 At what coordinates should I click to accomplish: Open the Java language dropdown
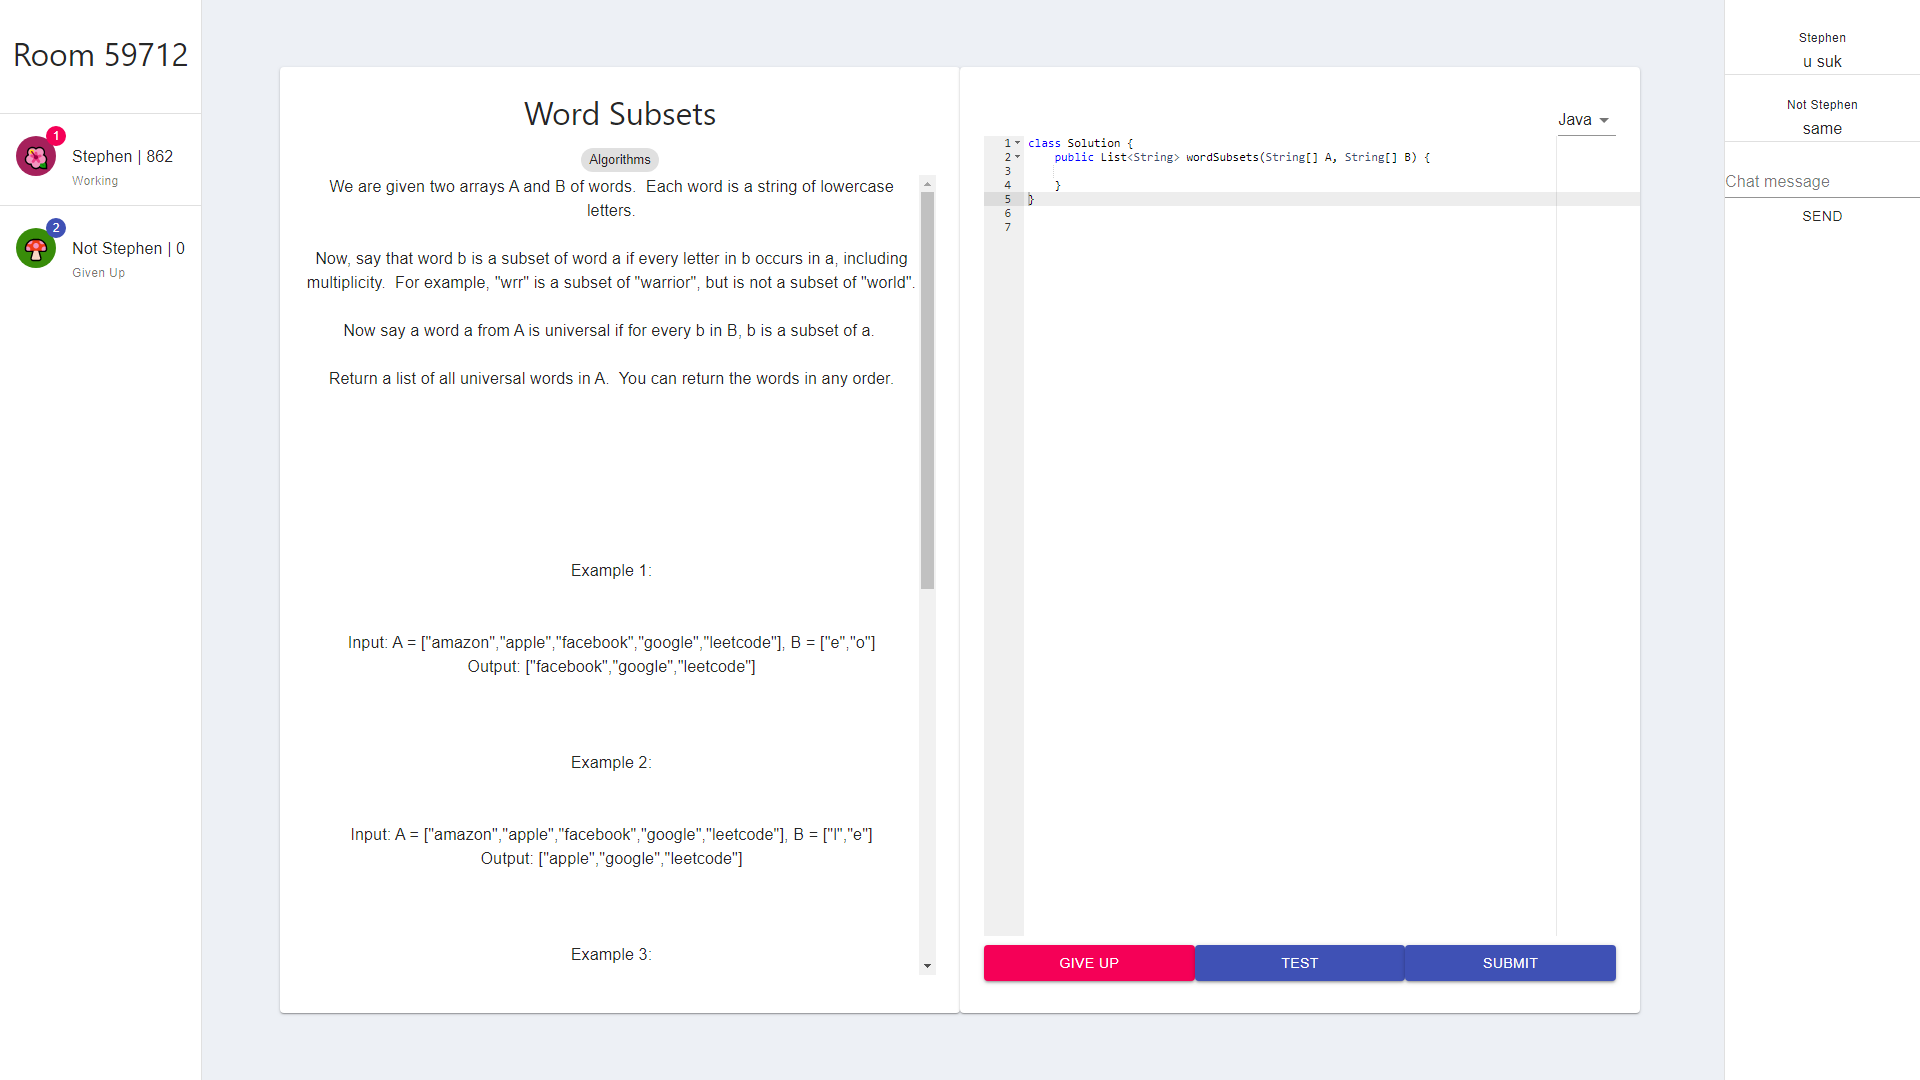1585,120
